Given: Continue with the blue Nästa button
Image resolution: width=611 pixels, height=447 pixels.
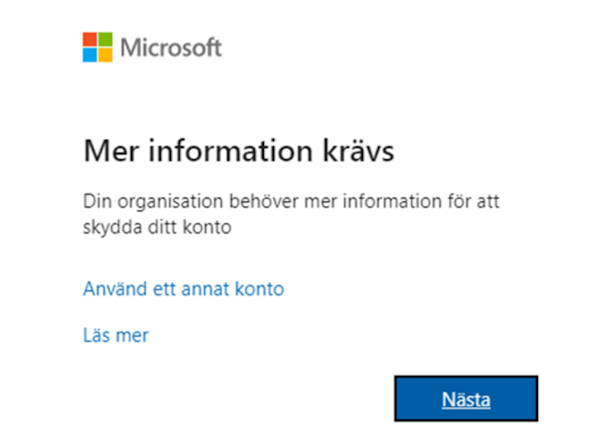Looking at the screenshot, I should (466, 398).
